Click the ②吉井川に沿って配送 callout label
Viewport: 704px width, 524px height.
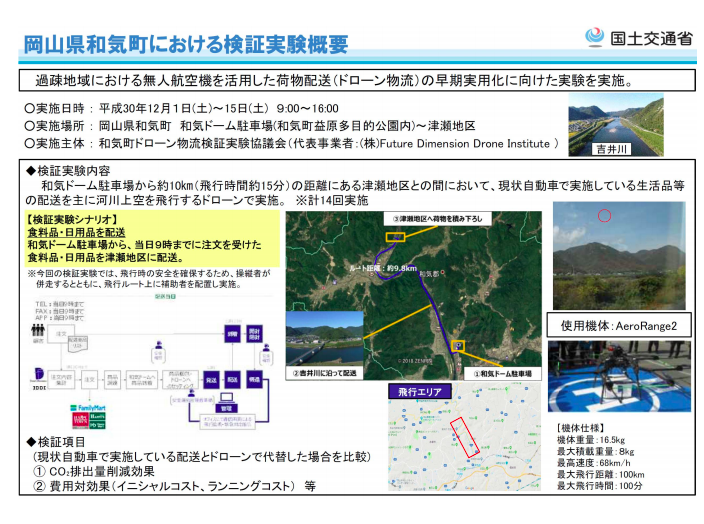[x=325, y=373]
